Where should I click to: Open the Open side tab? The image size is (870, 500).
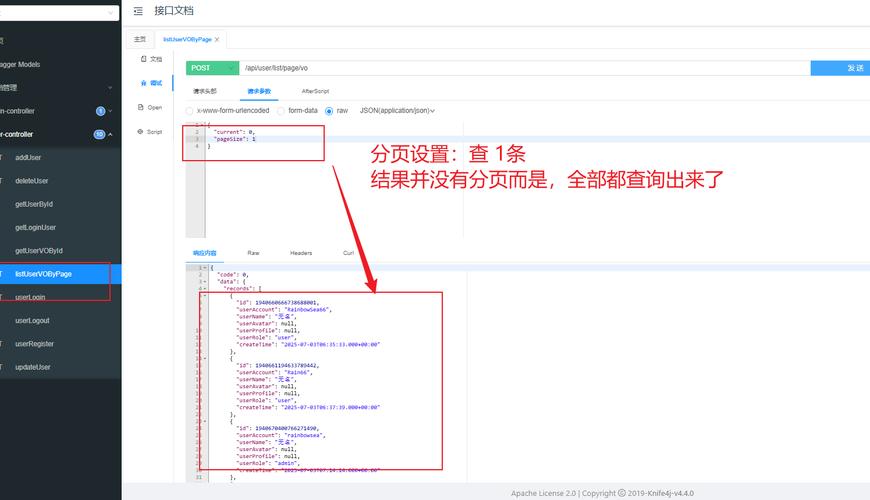pos(150,108)
